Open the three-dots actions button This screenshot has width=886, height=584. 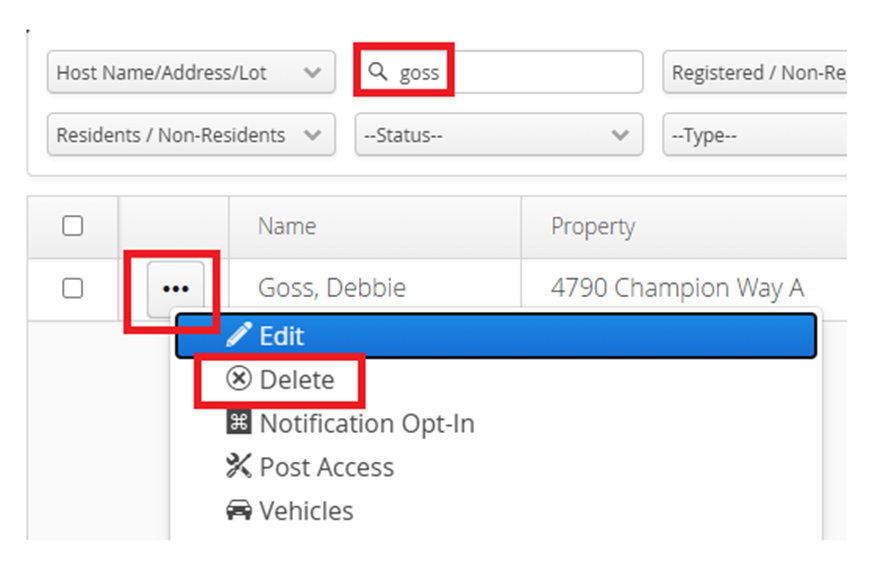point(176,289)
